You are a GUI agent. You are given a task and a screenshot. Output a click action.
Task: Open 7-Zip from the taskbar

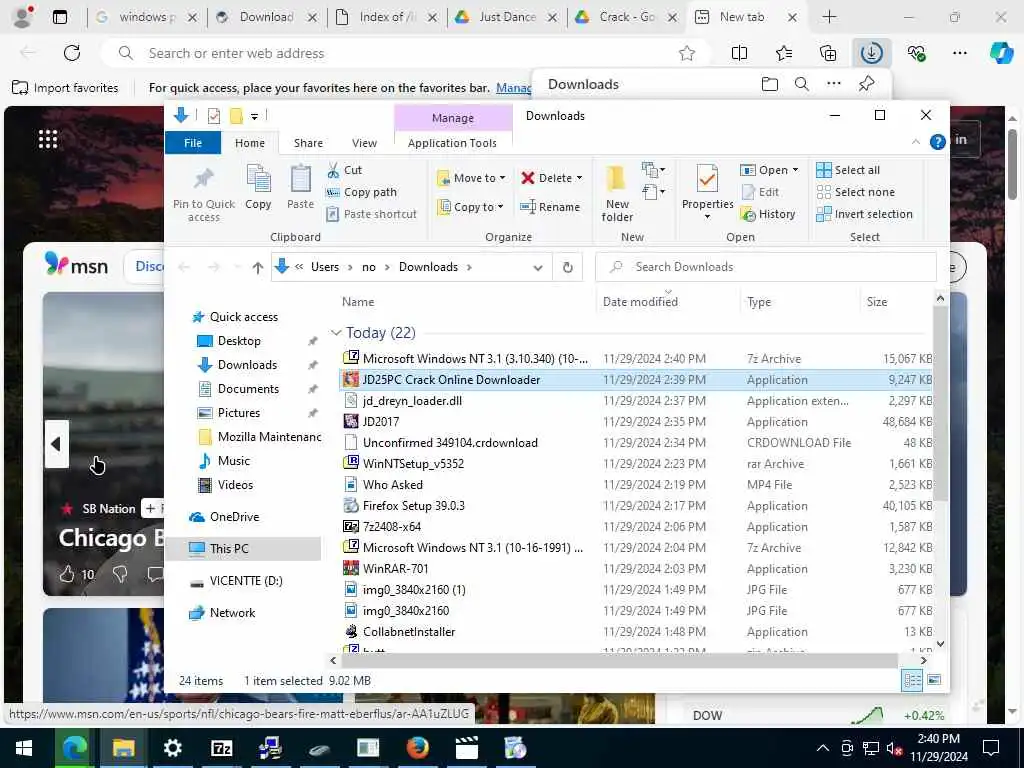pyautogui.click(x=221, y=748)
